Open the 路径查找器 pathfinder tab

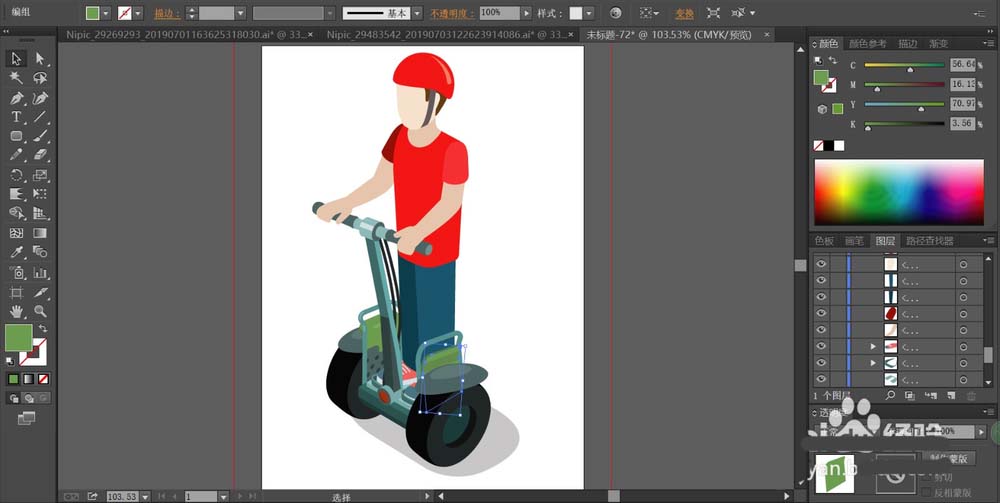tap(929, 241)
